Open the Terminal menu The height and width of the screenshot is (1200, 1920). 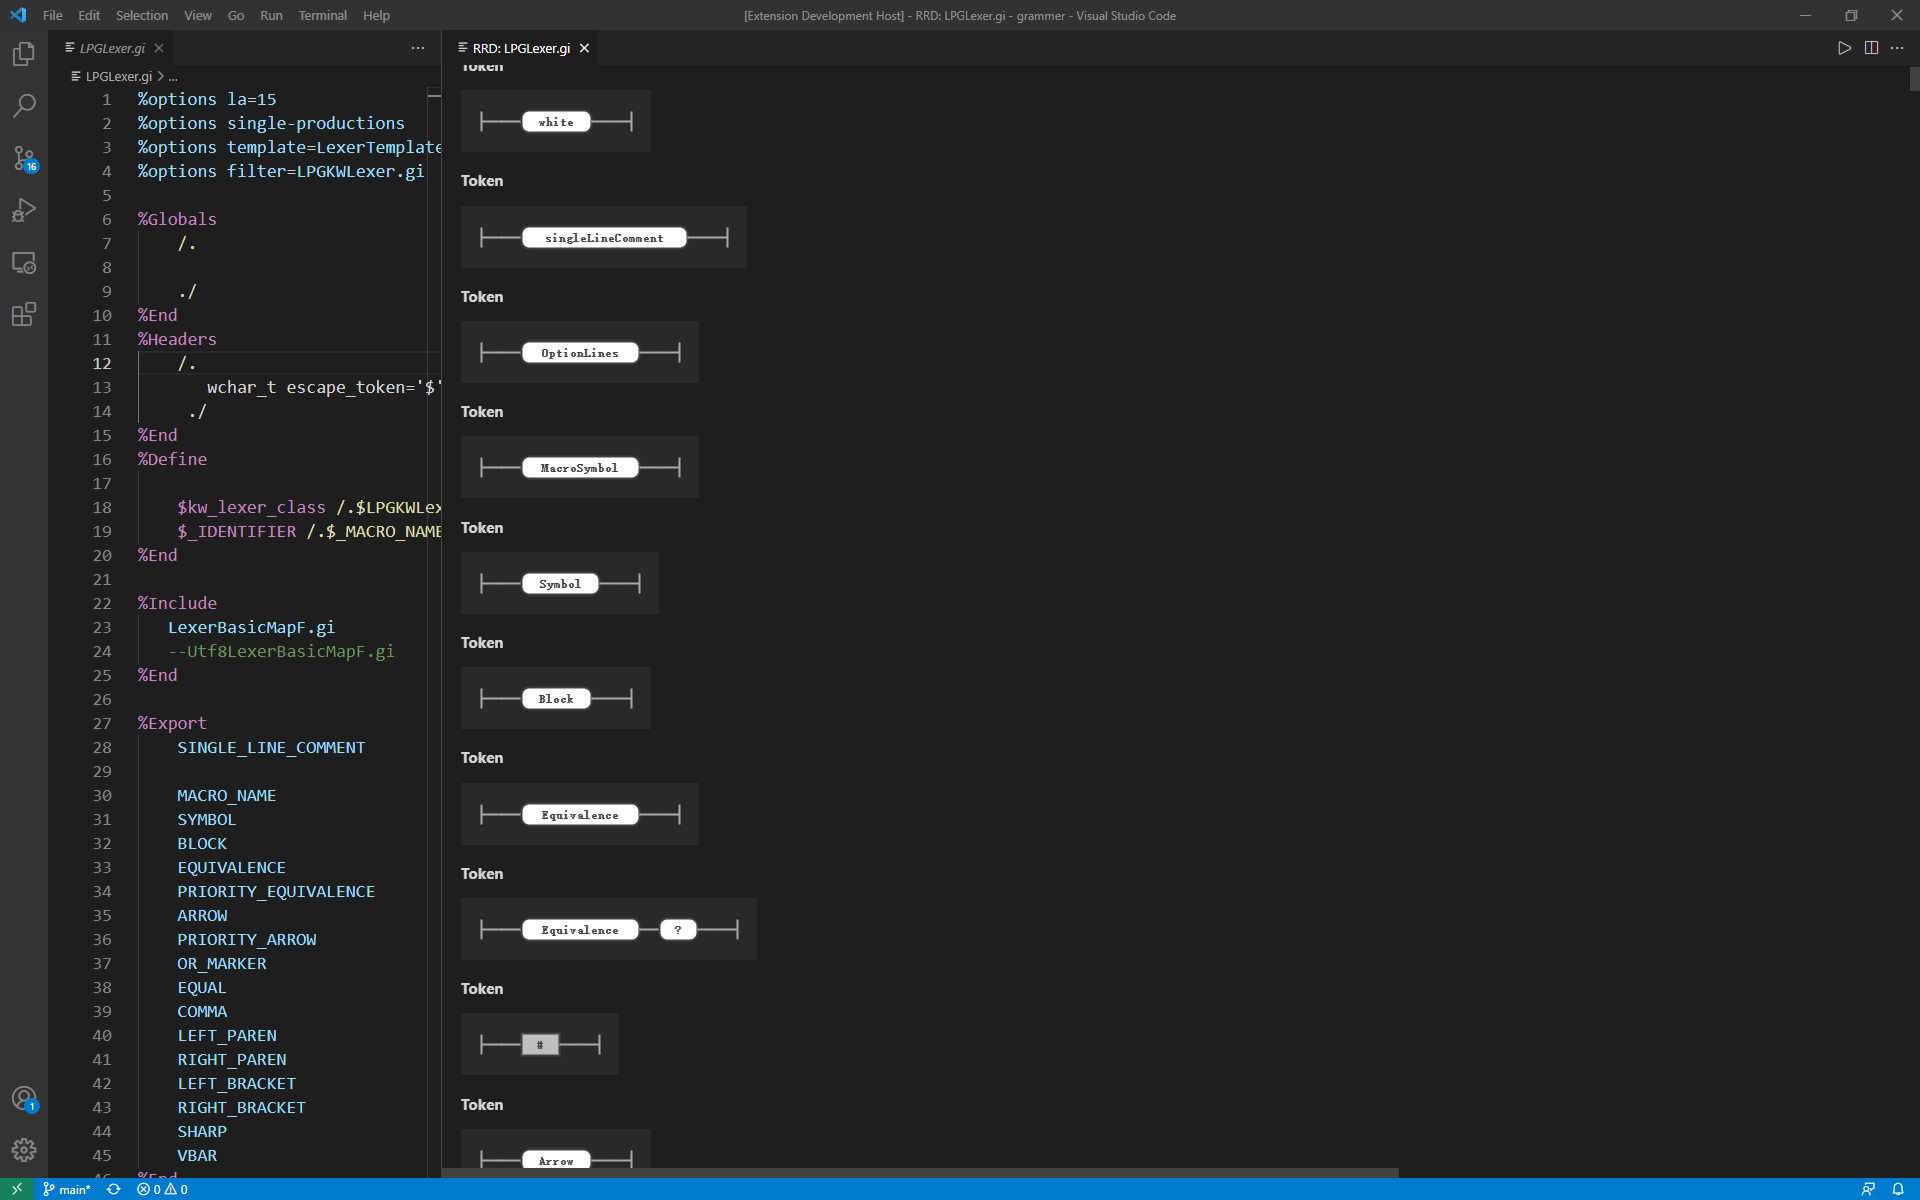[322, 15]
